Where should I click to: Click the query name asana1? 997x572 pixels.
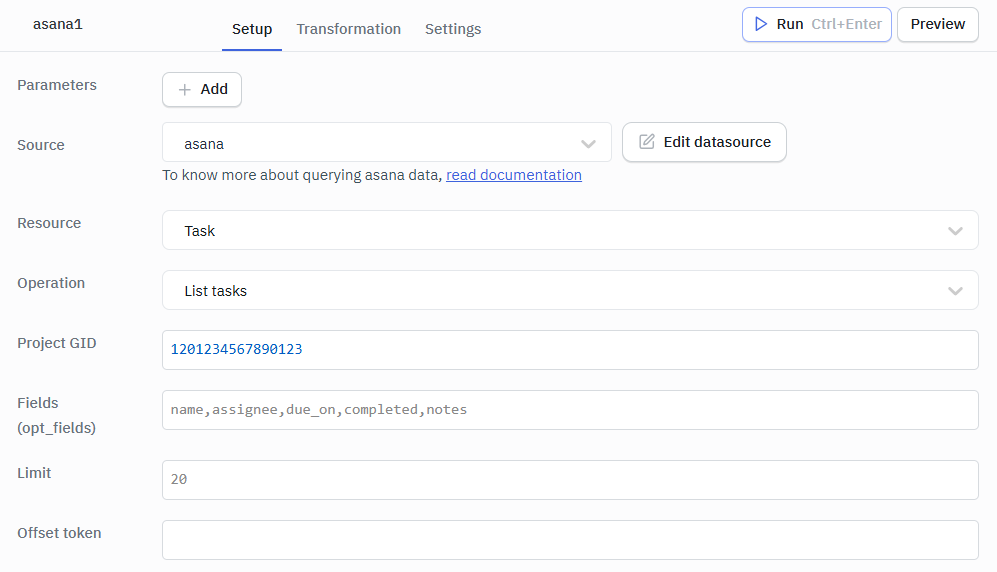coord(58,25)
